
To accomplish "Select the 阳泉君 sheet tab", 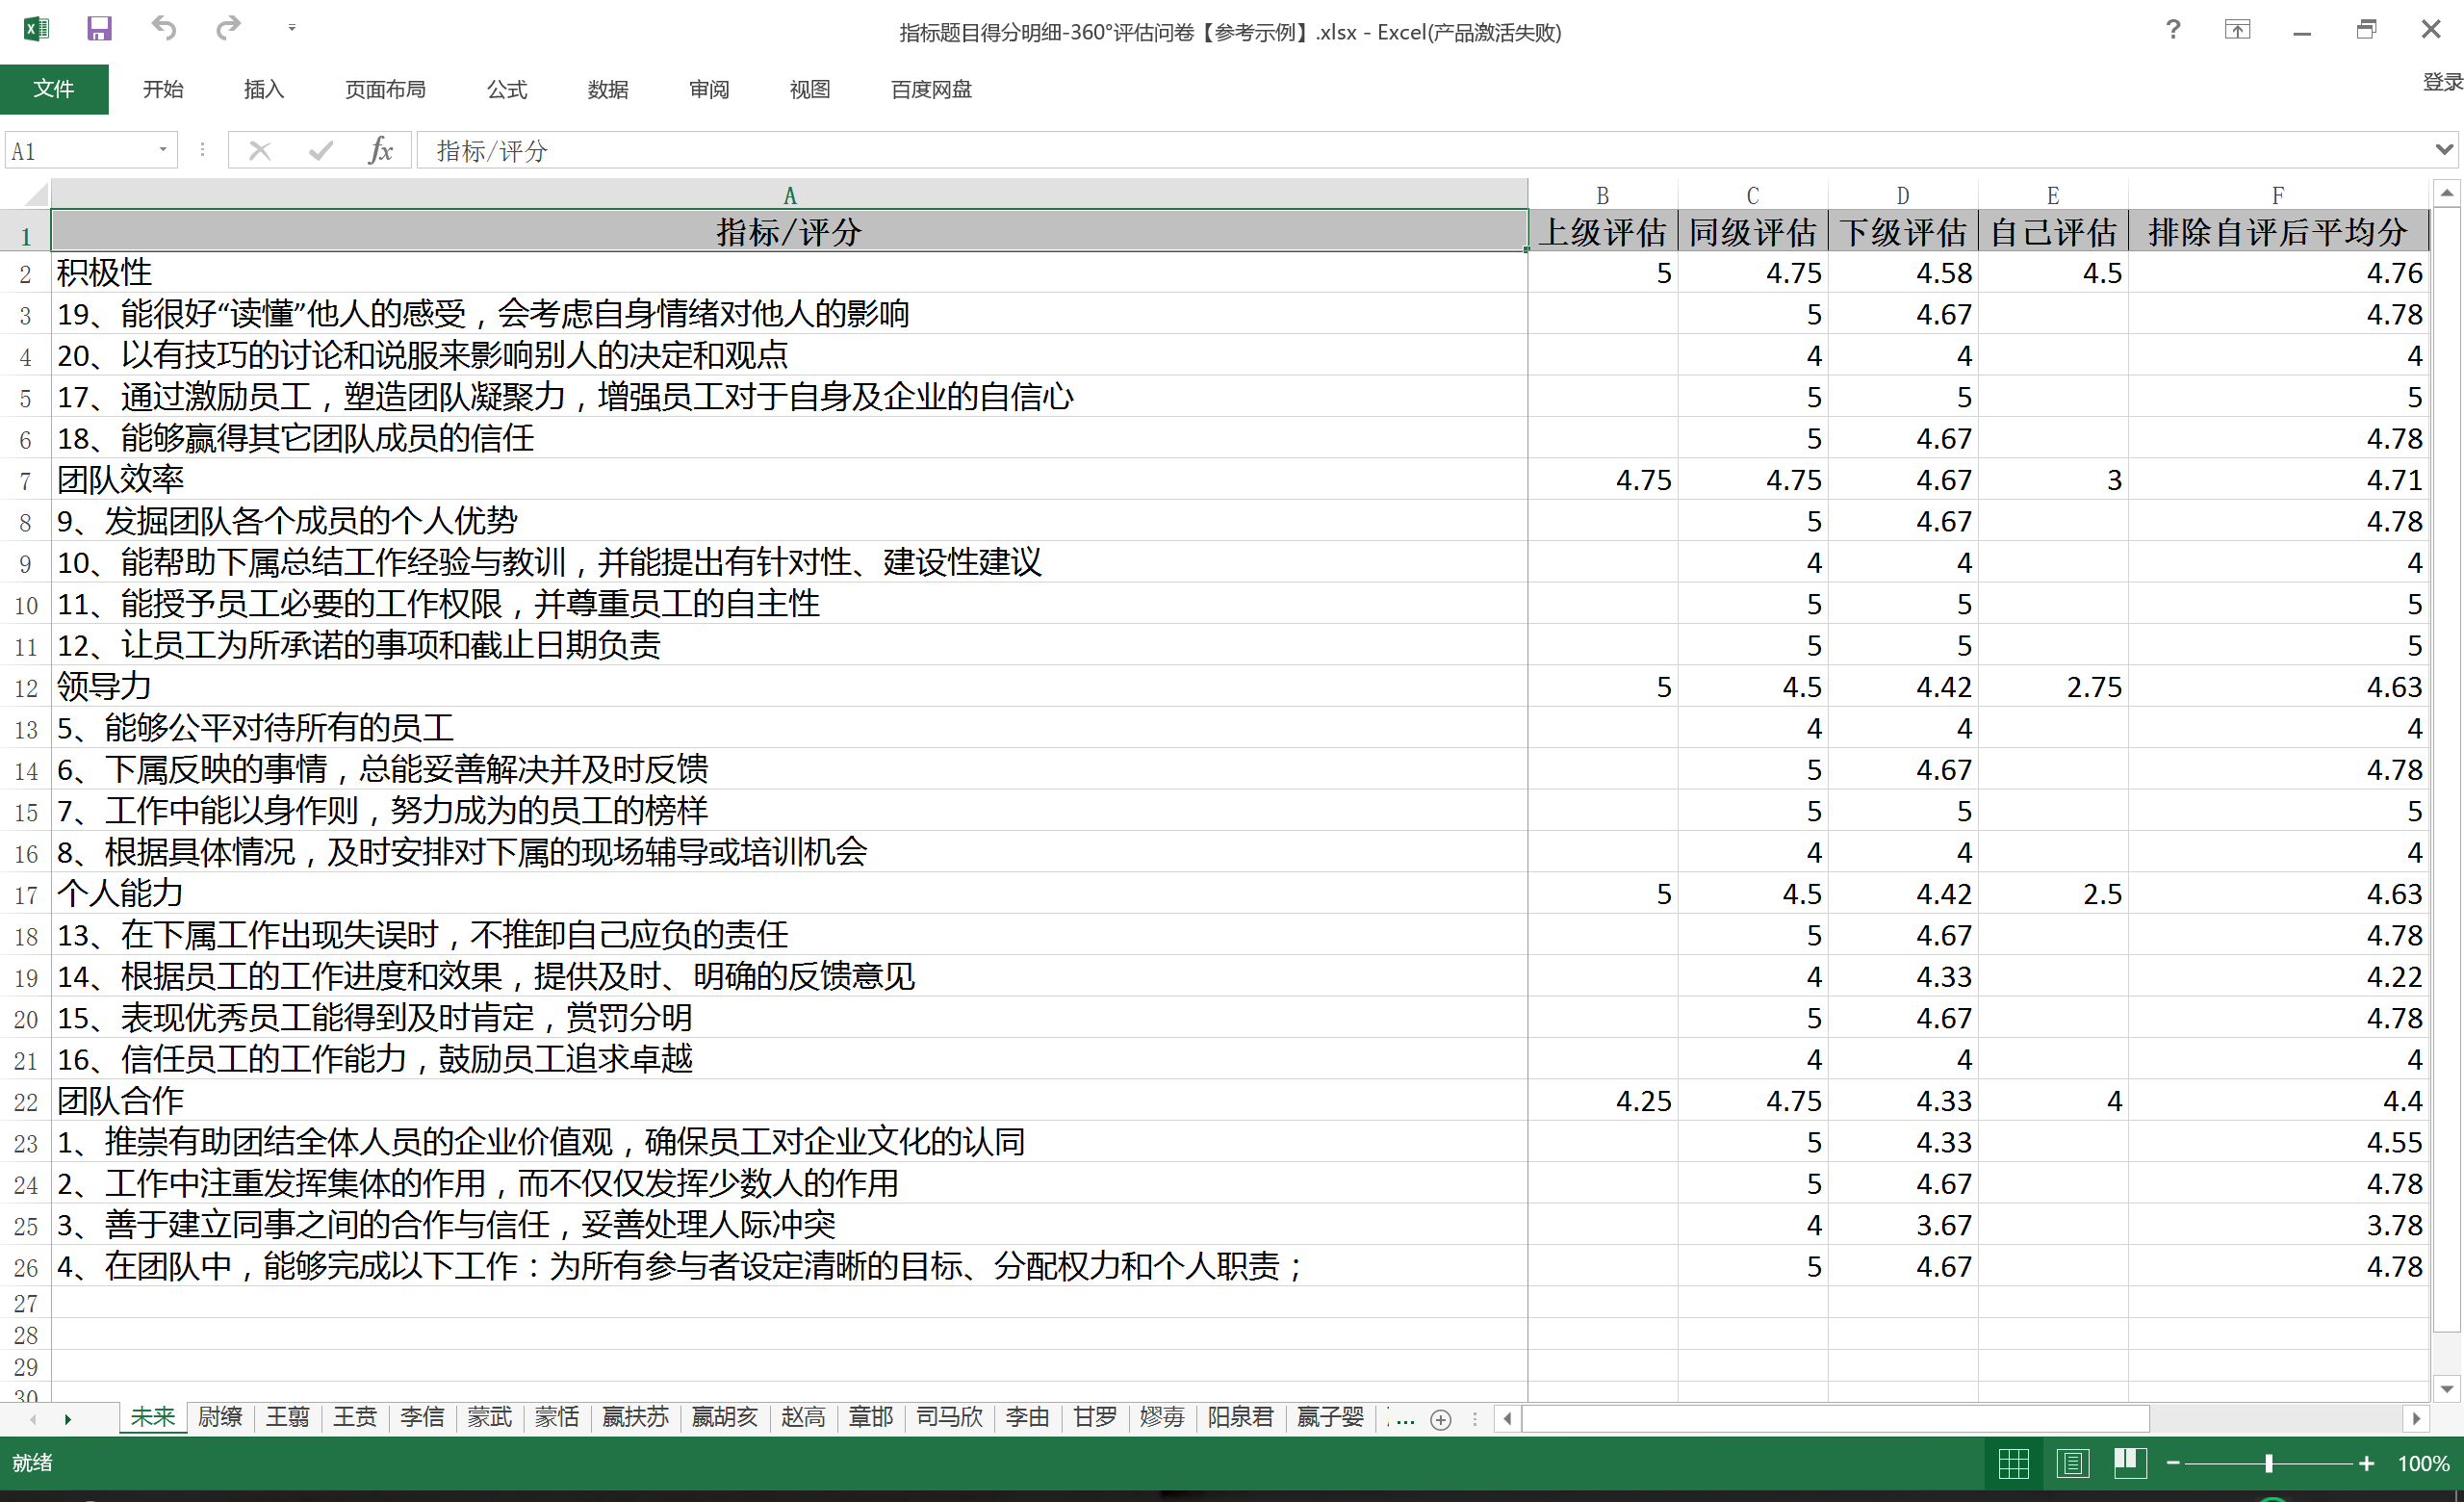I will (x=1241, y=1417).
